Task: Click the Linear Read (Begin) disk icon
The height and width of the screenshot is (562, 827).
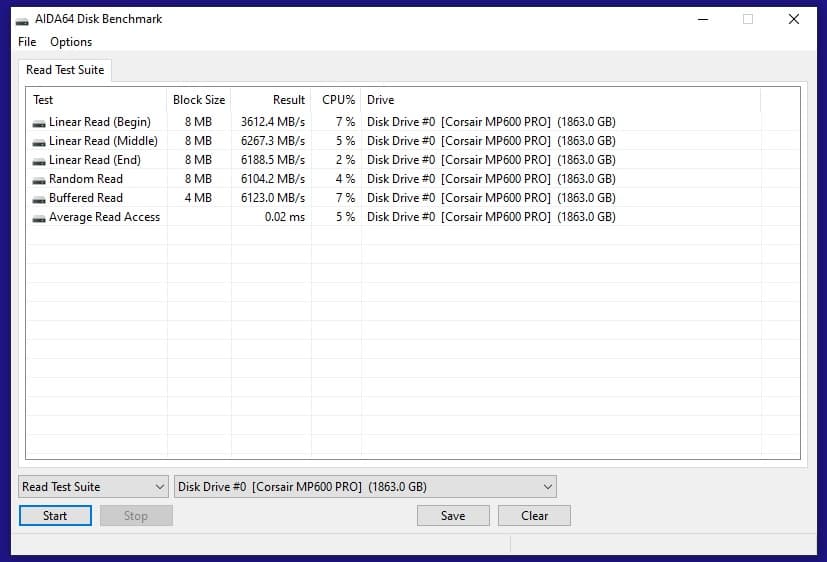Action: point(39,122)
